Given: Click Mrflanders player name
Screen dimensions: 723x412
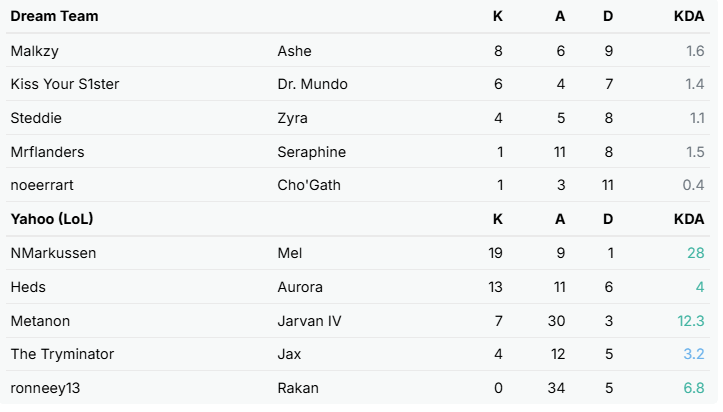Looking at the screenshot, I should click(47, 152).
